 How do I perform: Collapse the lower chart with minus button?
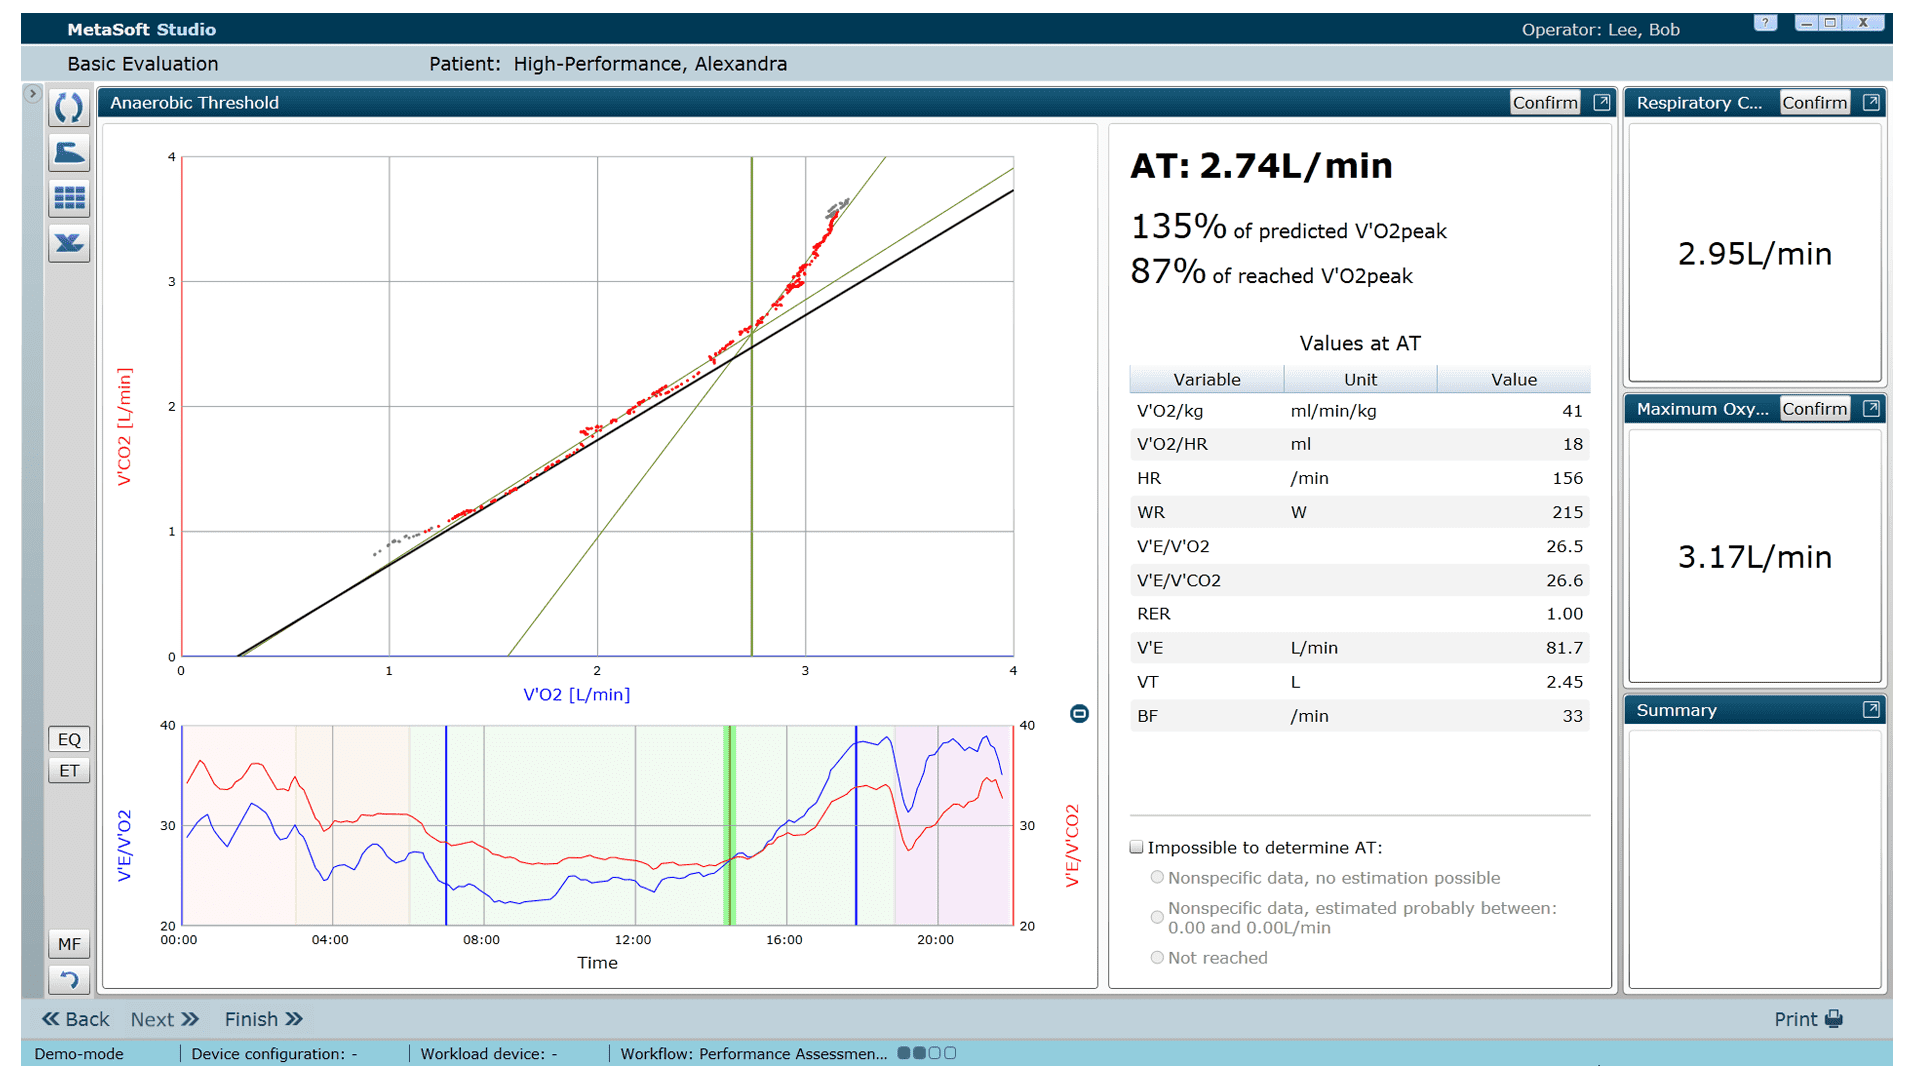point(1079,713)
